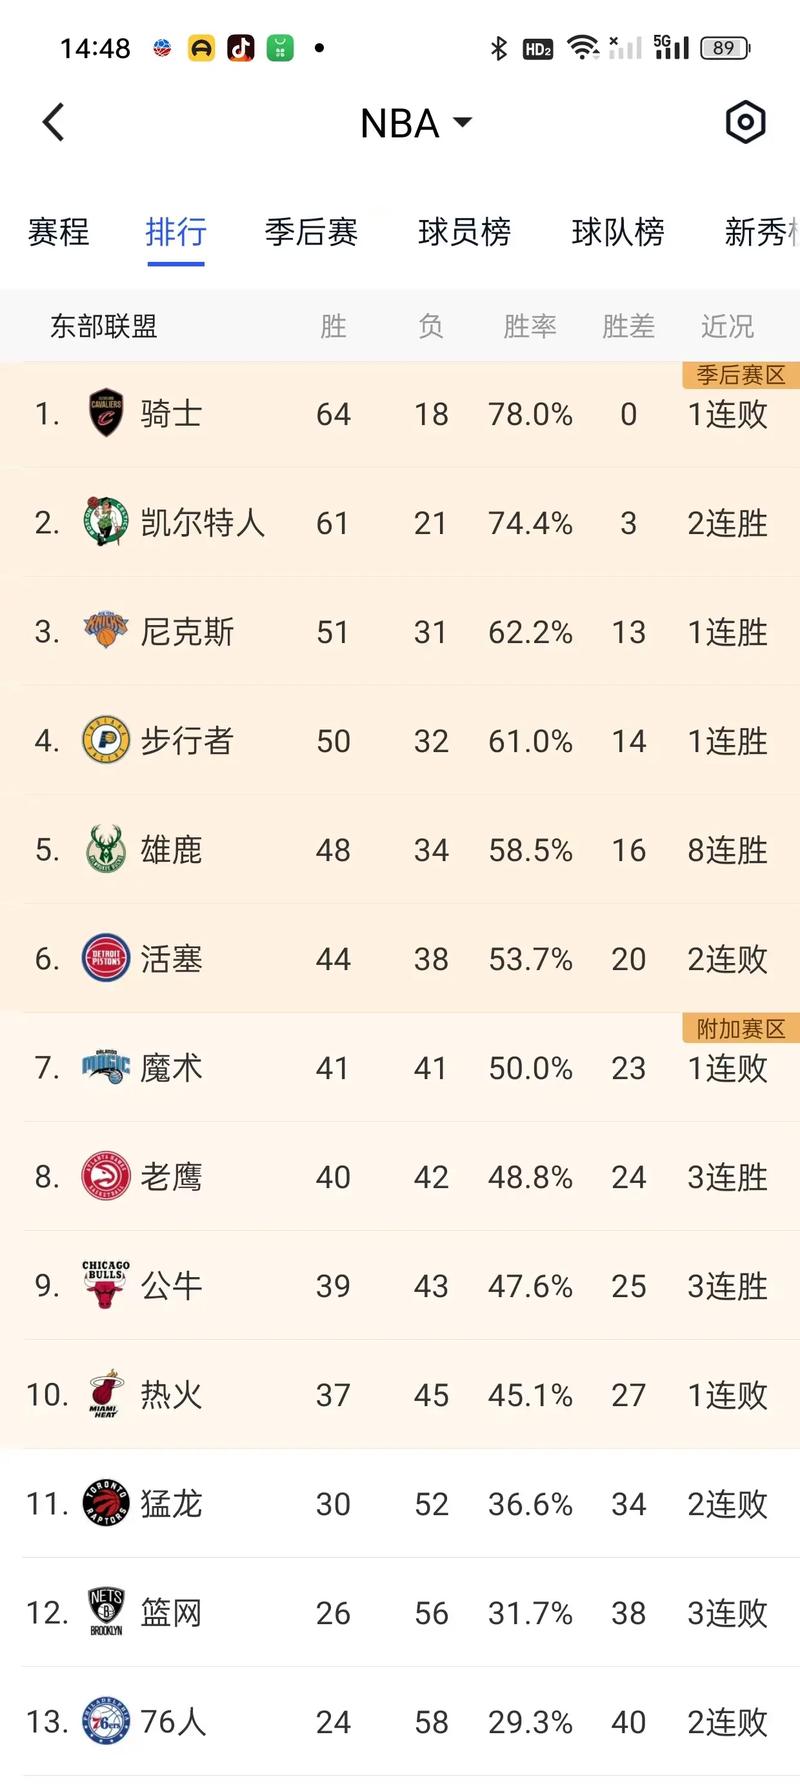800x1788 pixels.
Task: Switch to the 季后赛 tab
Action: coord(310,233)
